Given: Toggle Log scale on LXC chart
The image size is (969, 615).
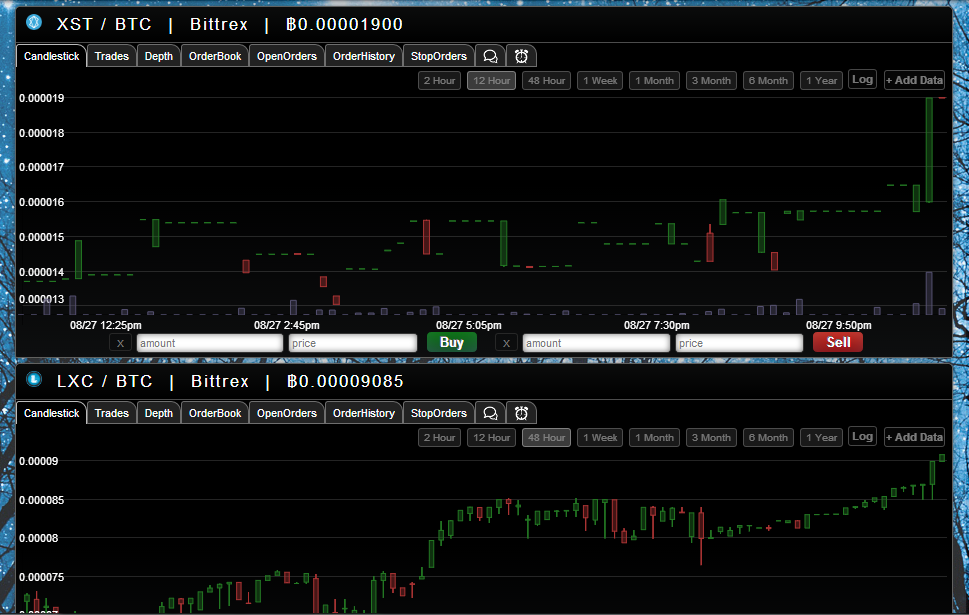Looking at the screenshot, I should click(x=862, y=436).
